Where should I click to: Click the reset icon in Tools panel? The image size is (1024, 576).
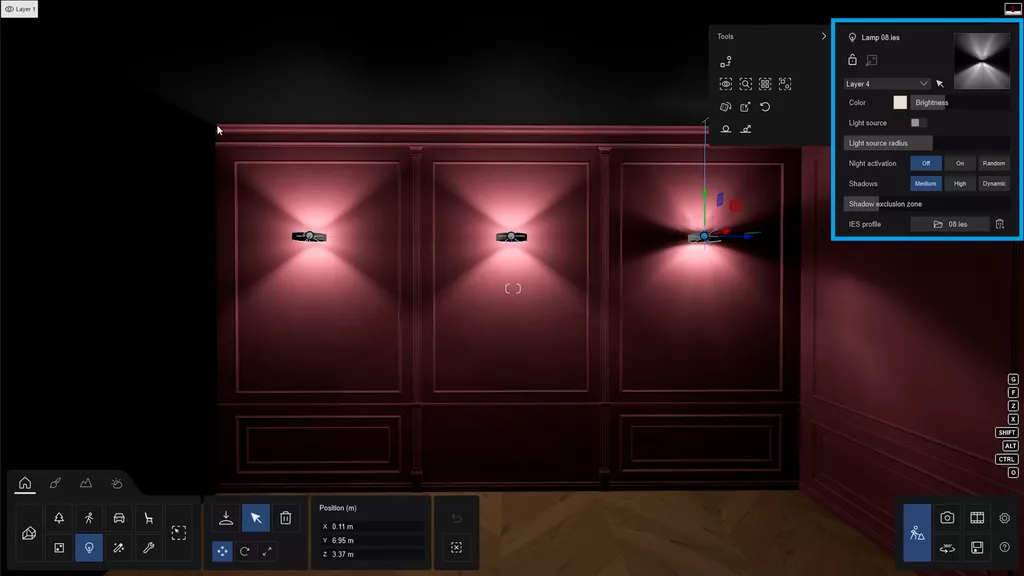pos(765,107)
